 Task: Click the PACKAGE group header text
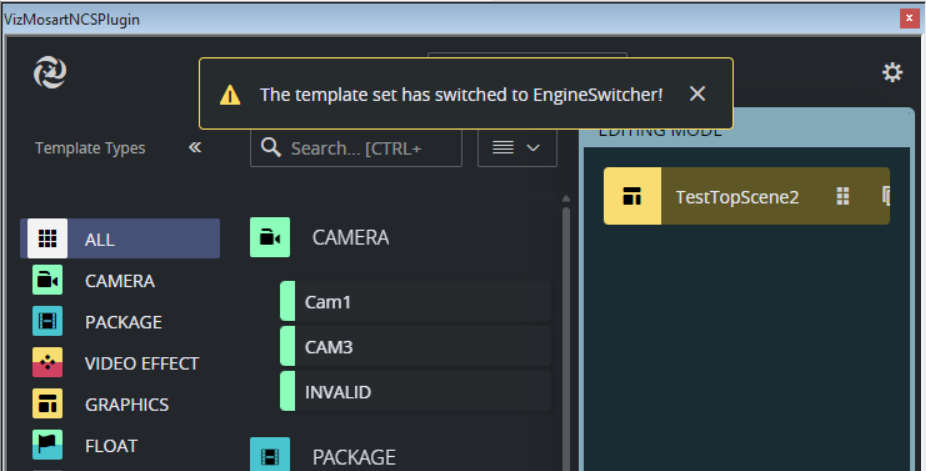tap(354, 457)
